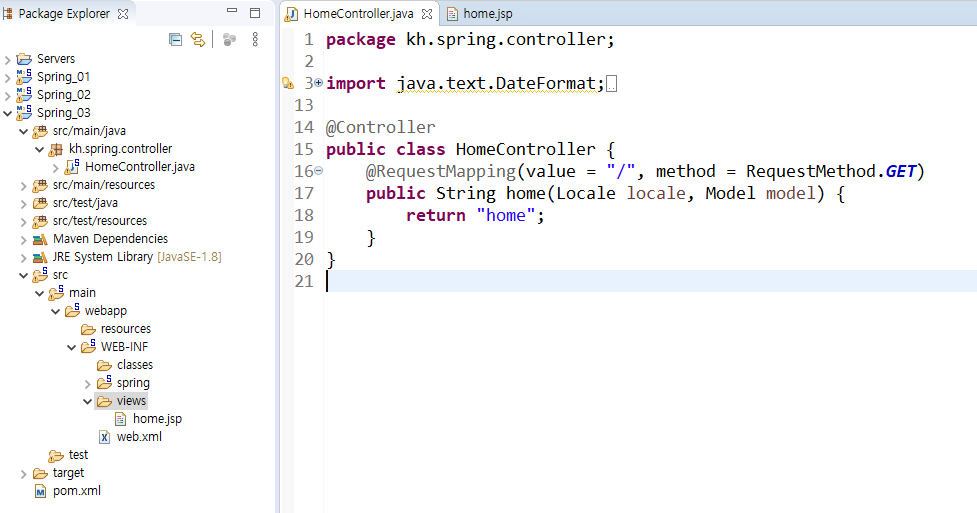Click the Maven Dependencies library icon
The width and height of the screenshot is (977, 513).
(x=41, y=239)
